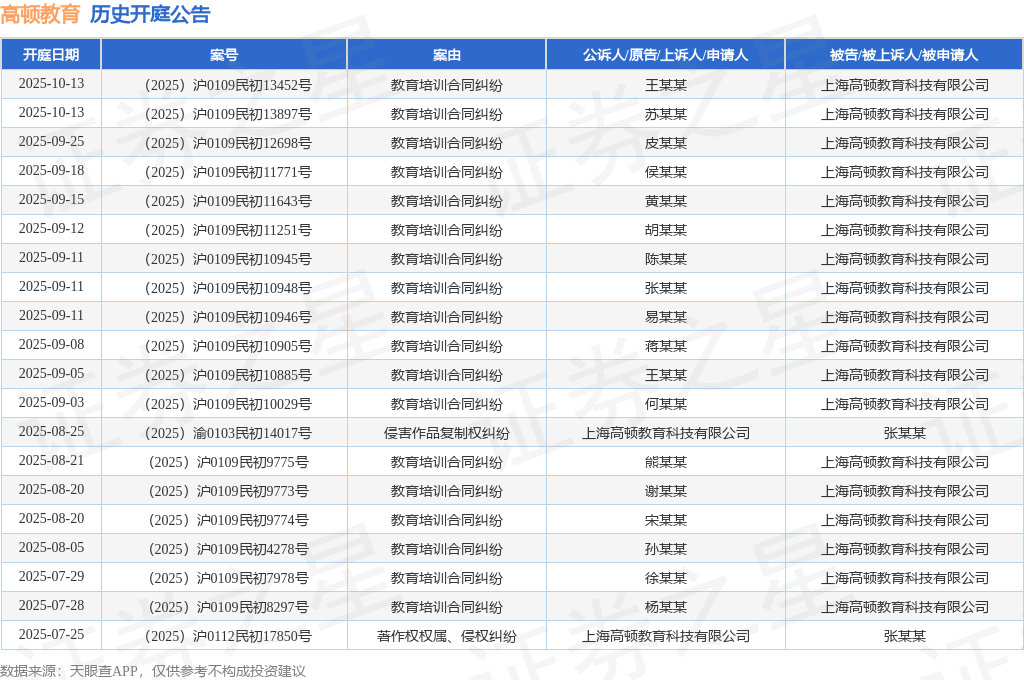Viewport: 1024px width, 680px height.
Task: Click the 开庭日期 column header
Action: point(51,55)
